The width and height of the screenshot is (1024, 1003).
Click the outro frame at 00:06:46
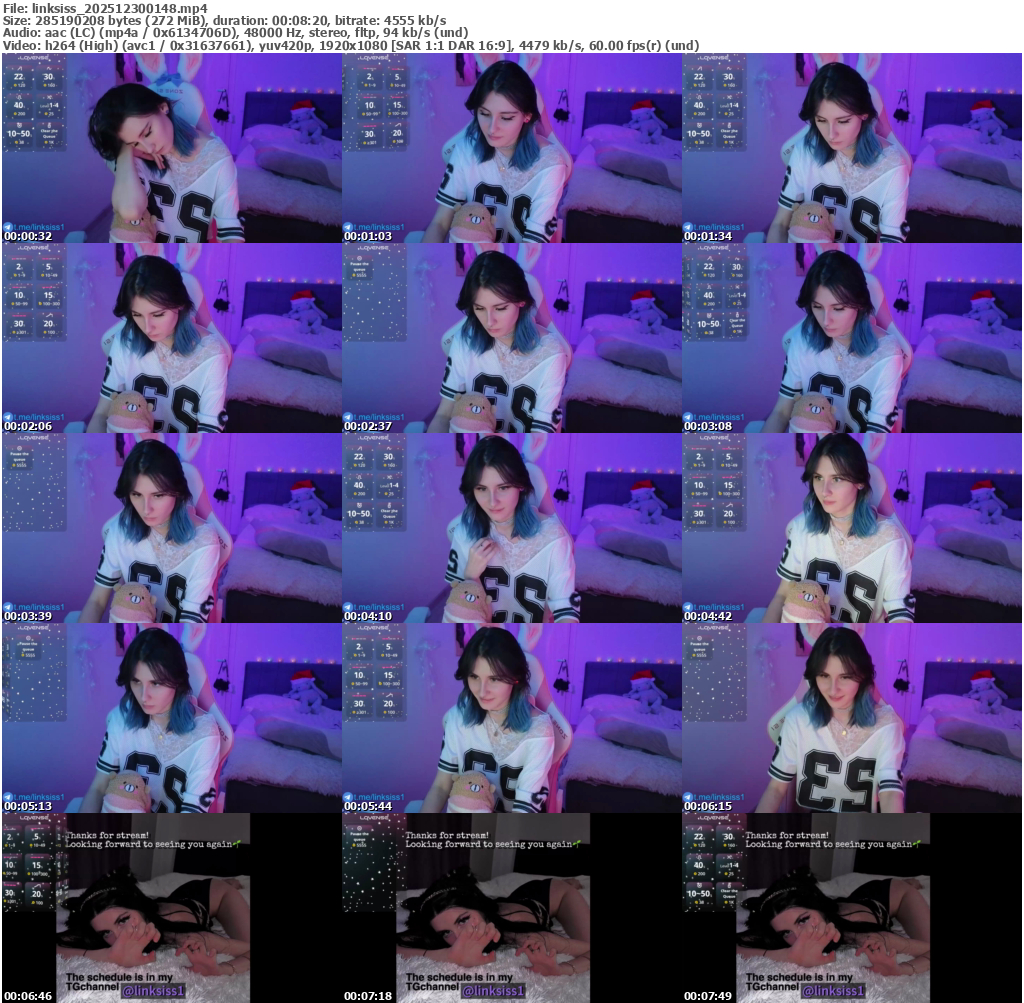coord(172,908)
